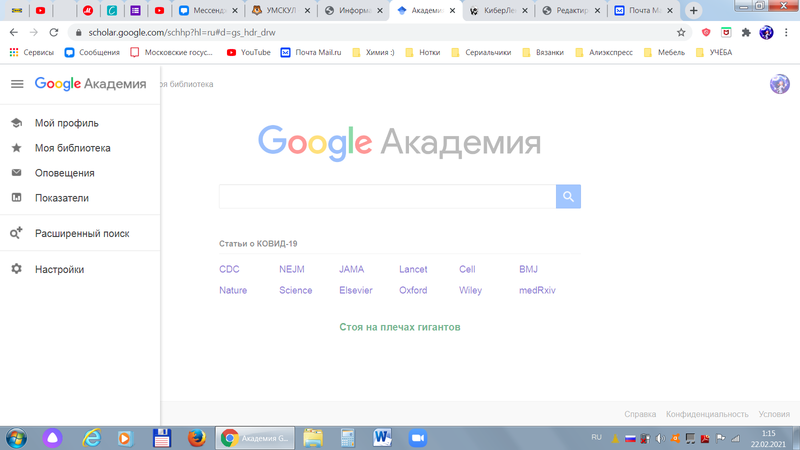Click the red shield extension icon
The height and width of the screenshot is (450, 800).
706,32
